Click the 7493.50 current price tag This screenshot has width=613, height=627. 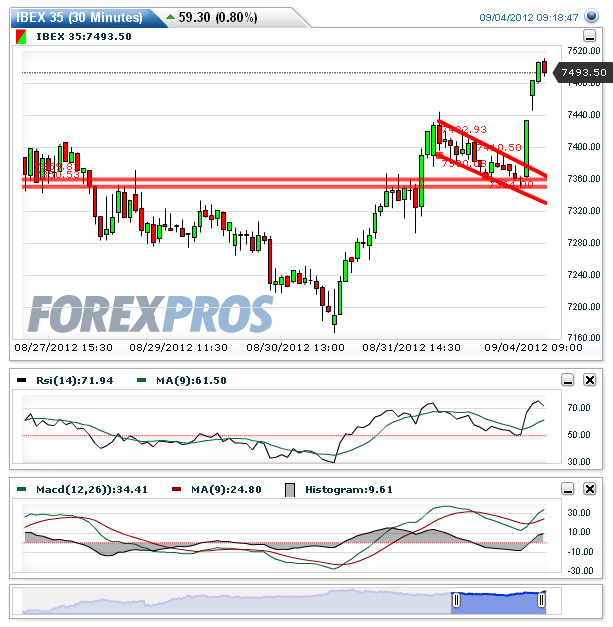583,73
